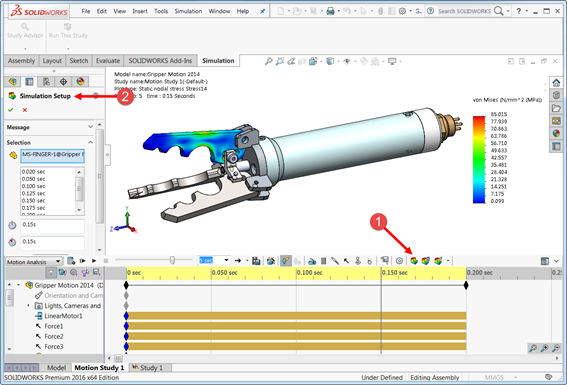Open the DisplayManager tab icon
Screen dimensions: 567x385
(80, 82)
